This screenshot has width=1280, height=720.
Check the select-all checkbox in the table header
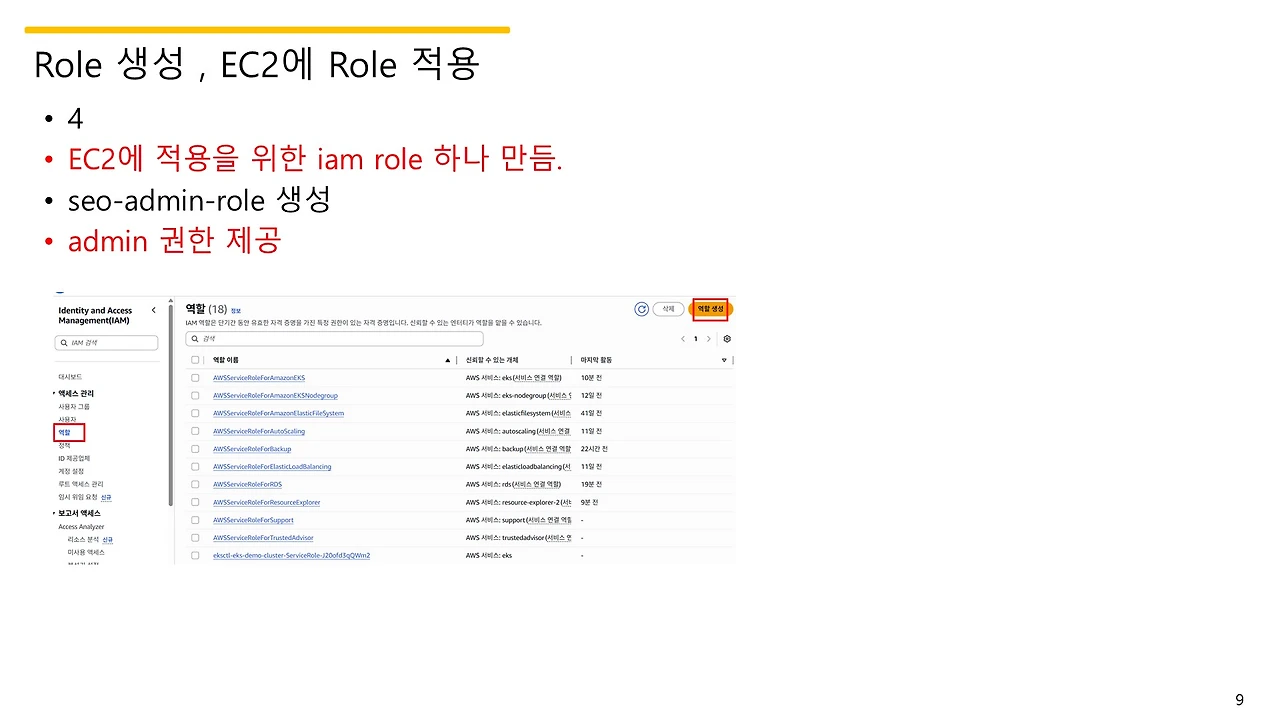(195, 359)
